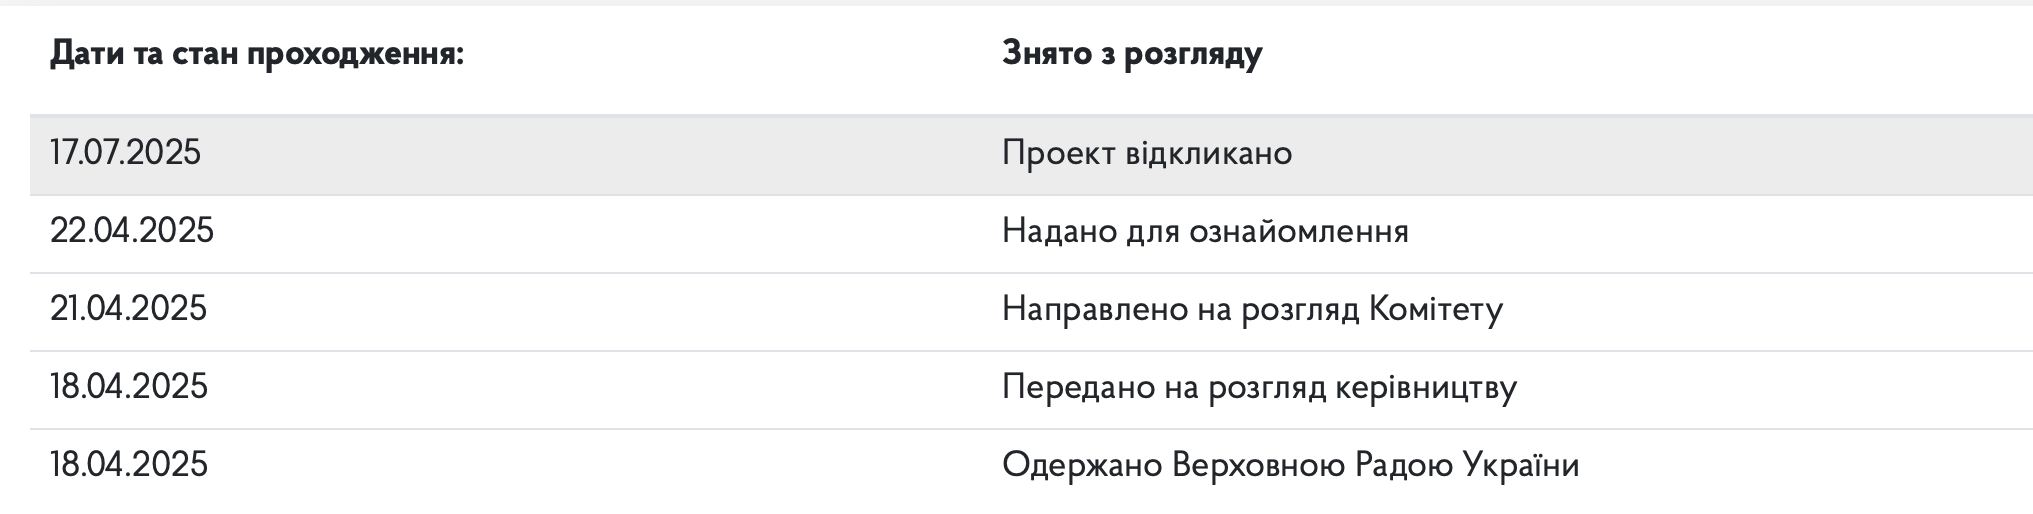Click the word "Комітету" in the table
Screen dimensions: 2033x514
[1435, 309]
